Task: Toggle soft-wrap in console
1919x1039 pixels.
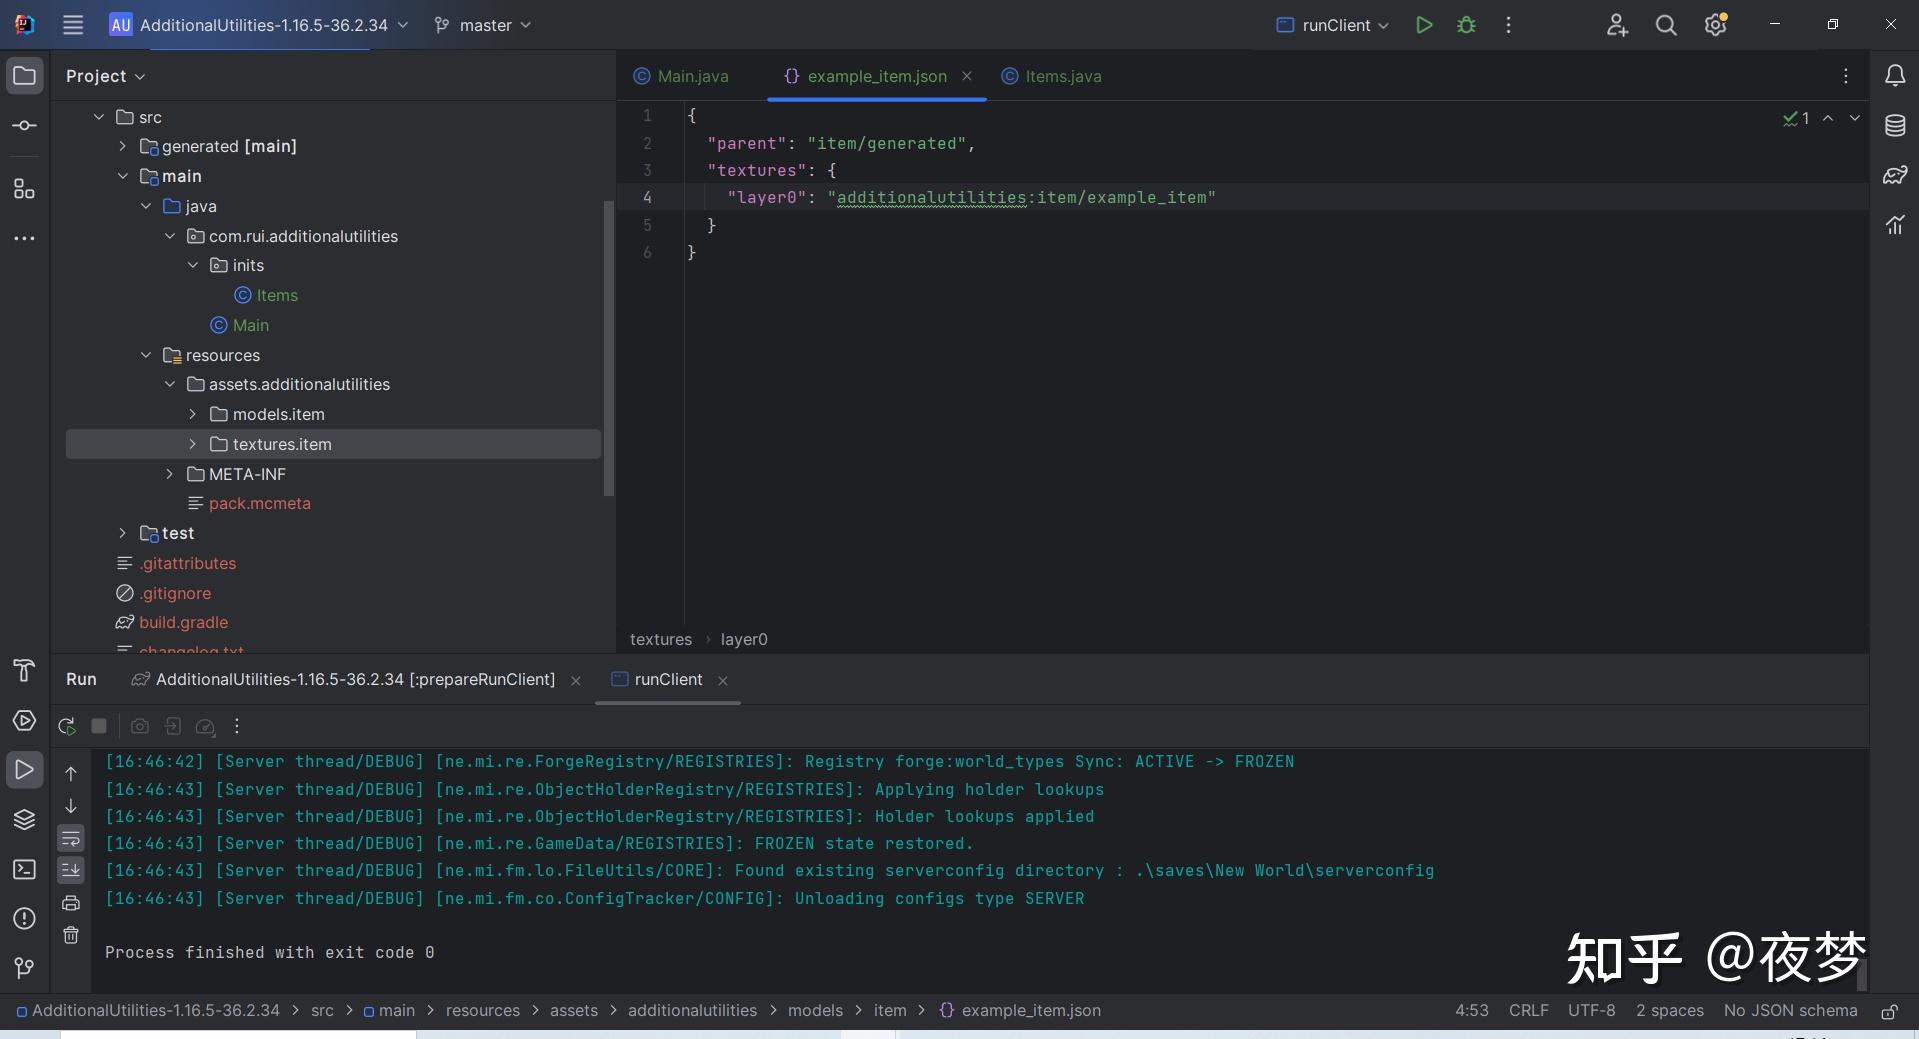Action: tap(71, 838)
